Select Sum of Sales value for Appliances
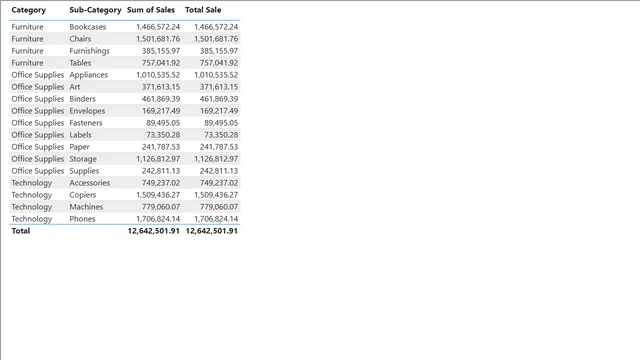Viewport: 640px width, 360px height. point(158,75)
